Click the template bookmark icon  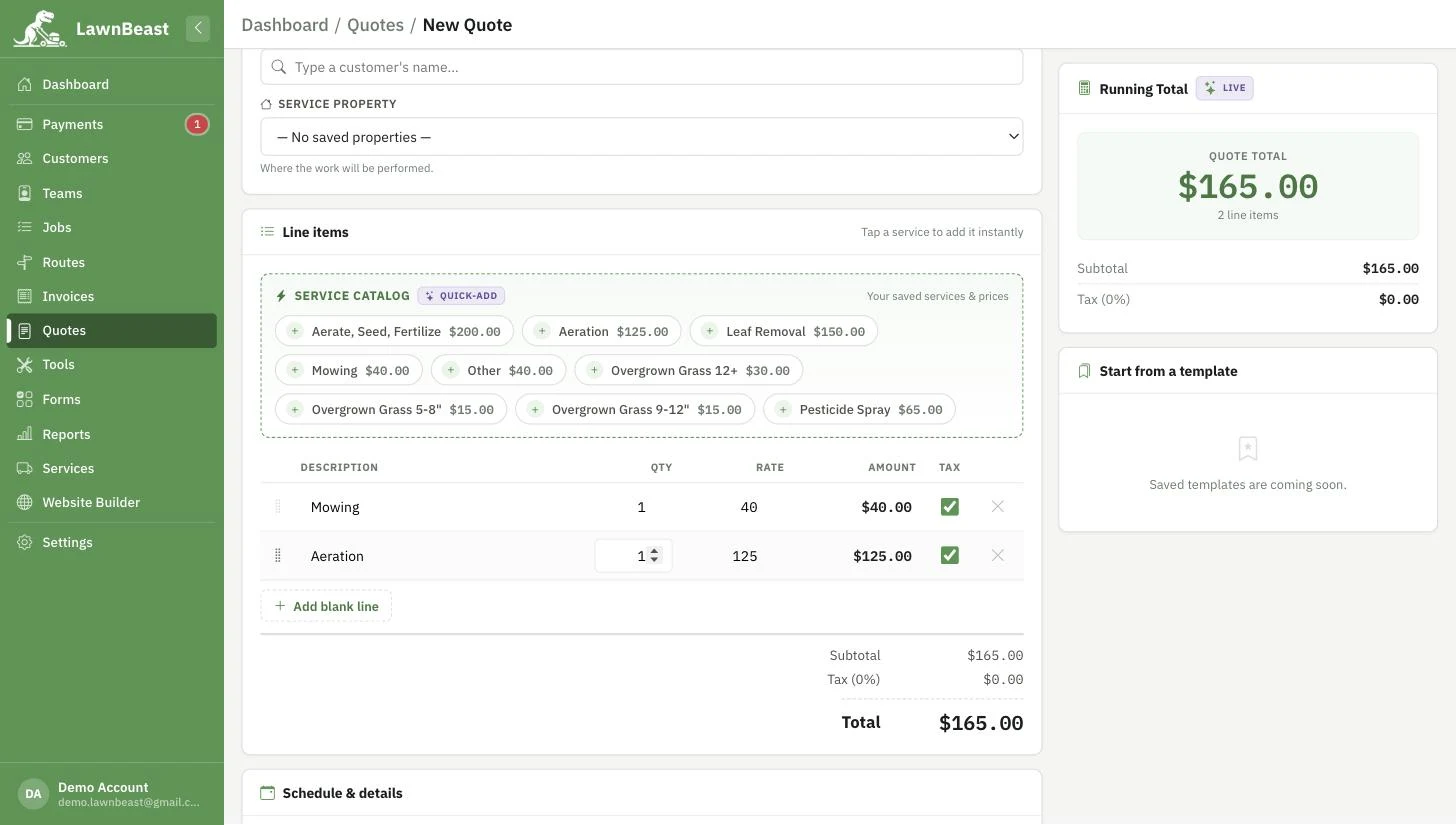pyautogui.click(x=1084, y=371)
